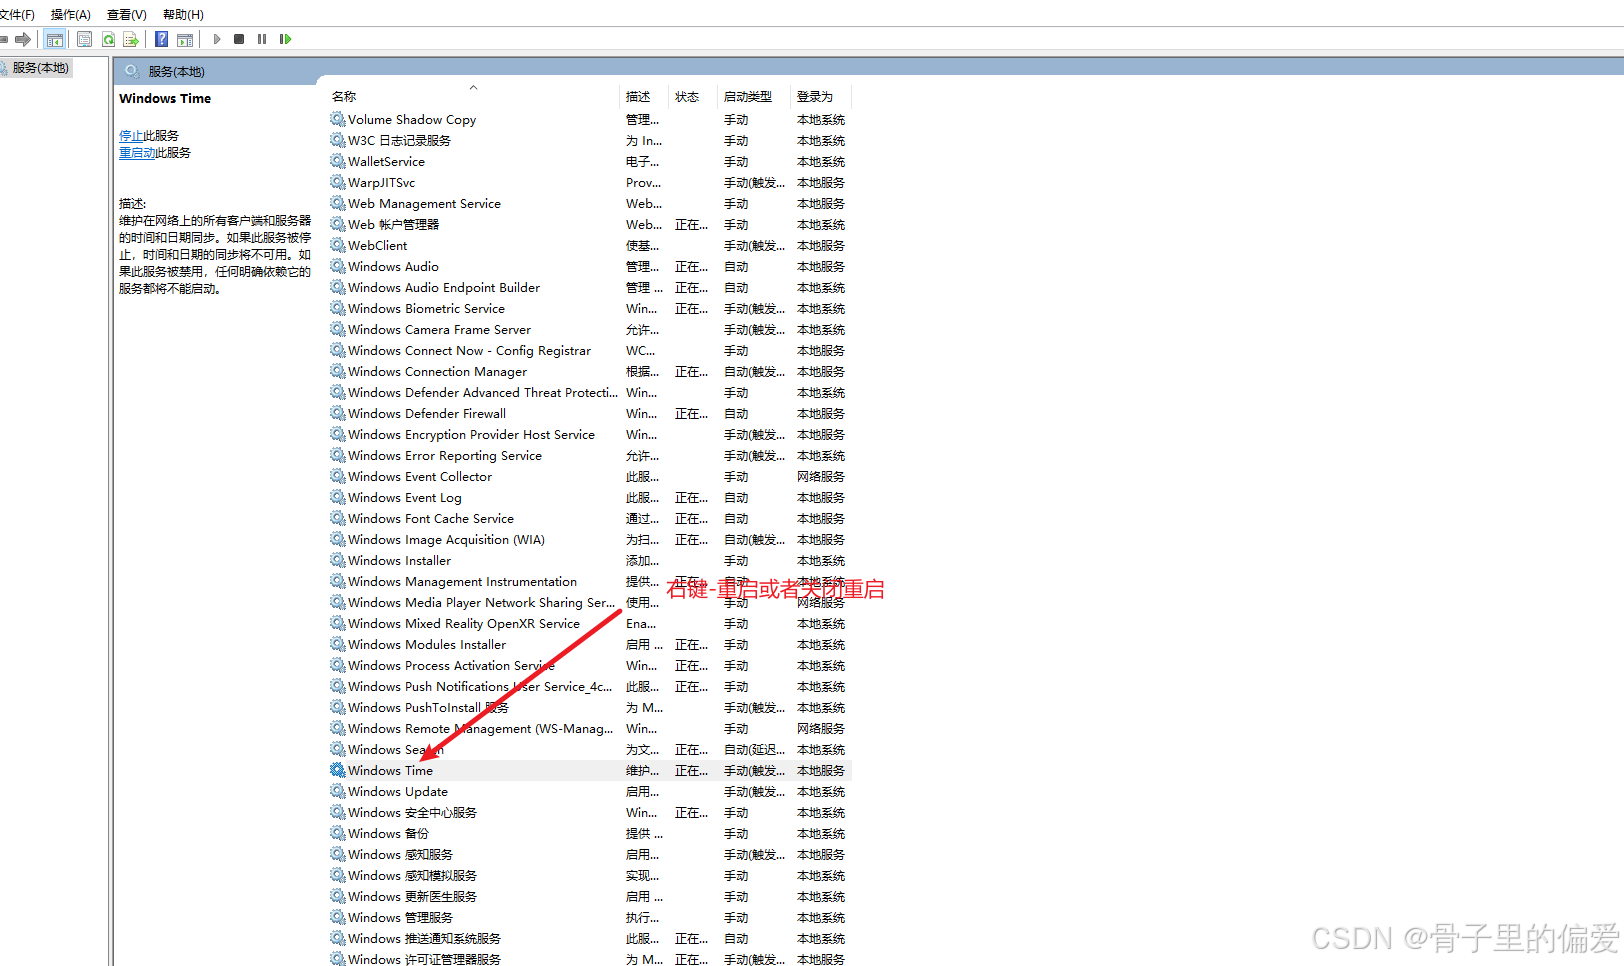Image resolution: width=1624 pixels, height=966 pixels.
Task: Select Windows Management Instrumentation service
Action: (590, 581)
